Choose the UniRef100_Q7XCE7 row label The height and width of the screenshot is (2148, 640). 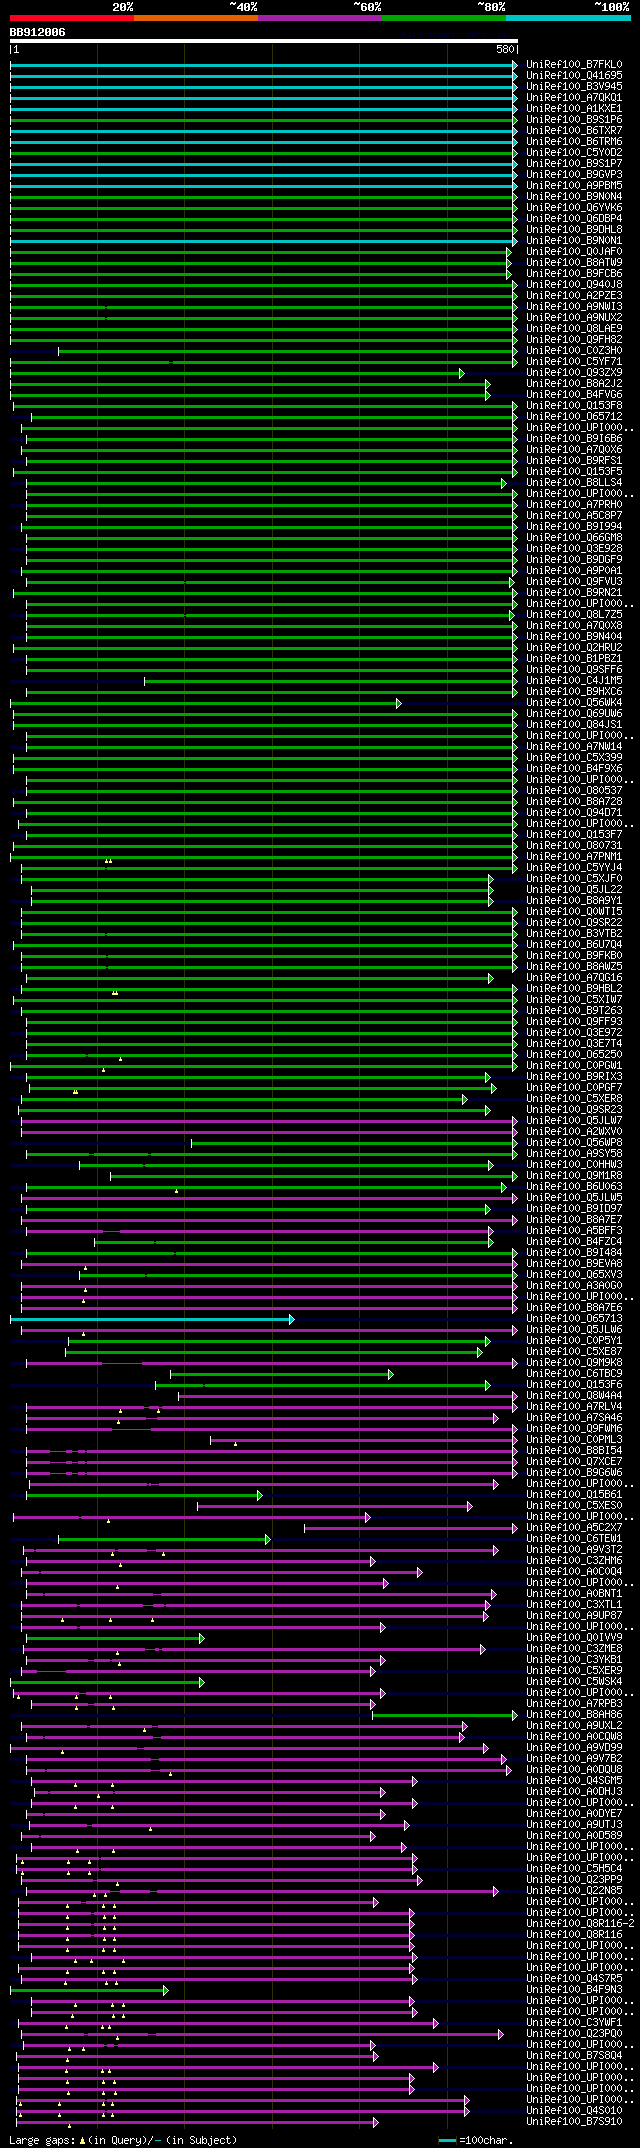point(574,1462)
